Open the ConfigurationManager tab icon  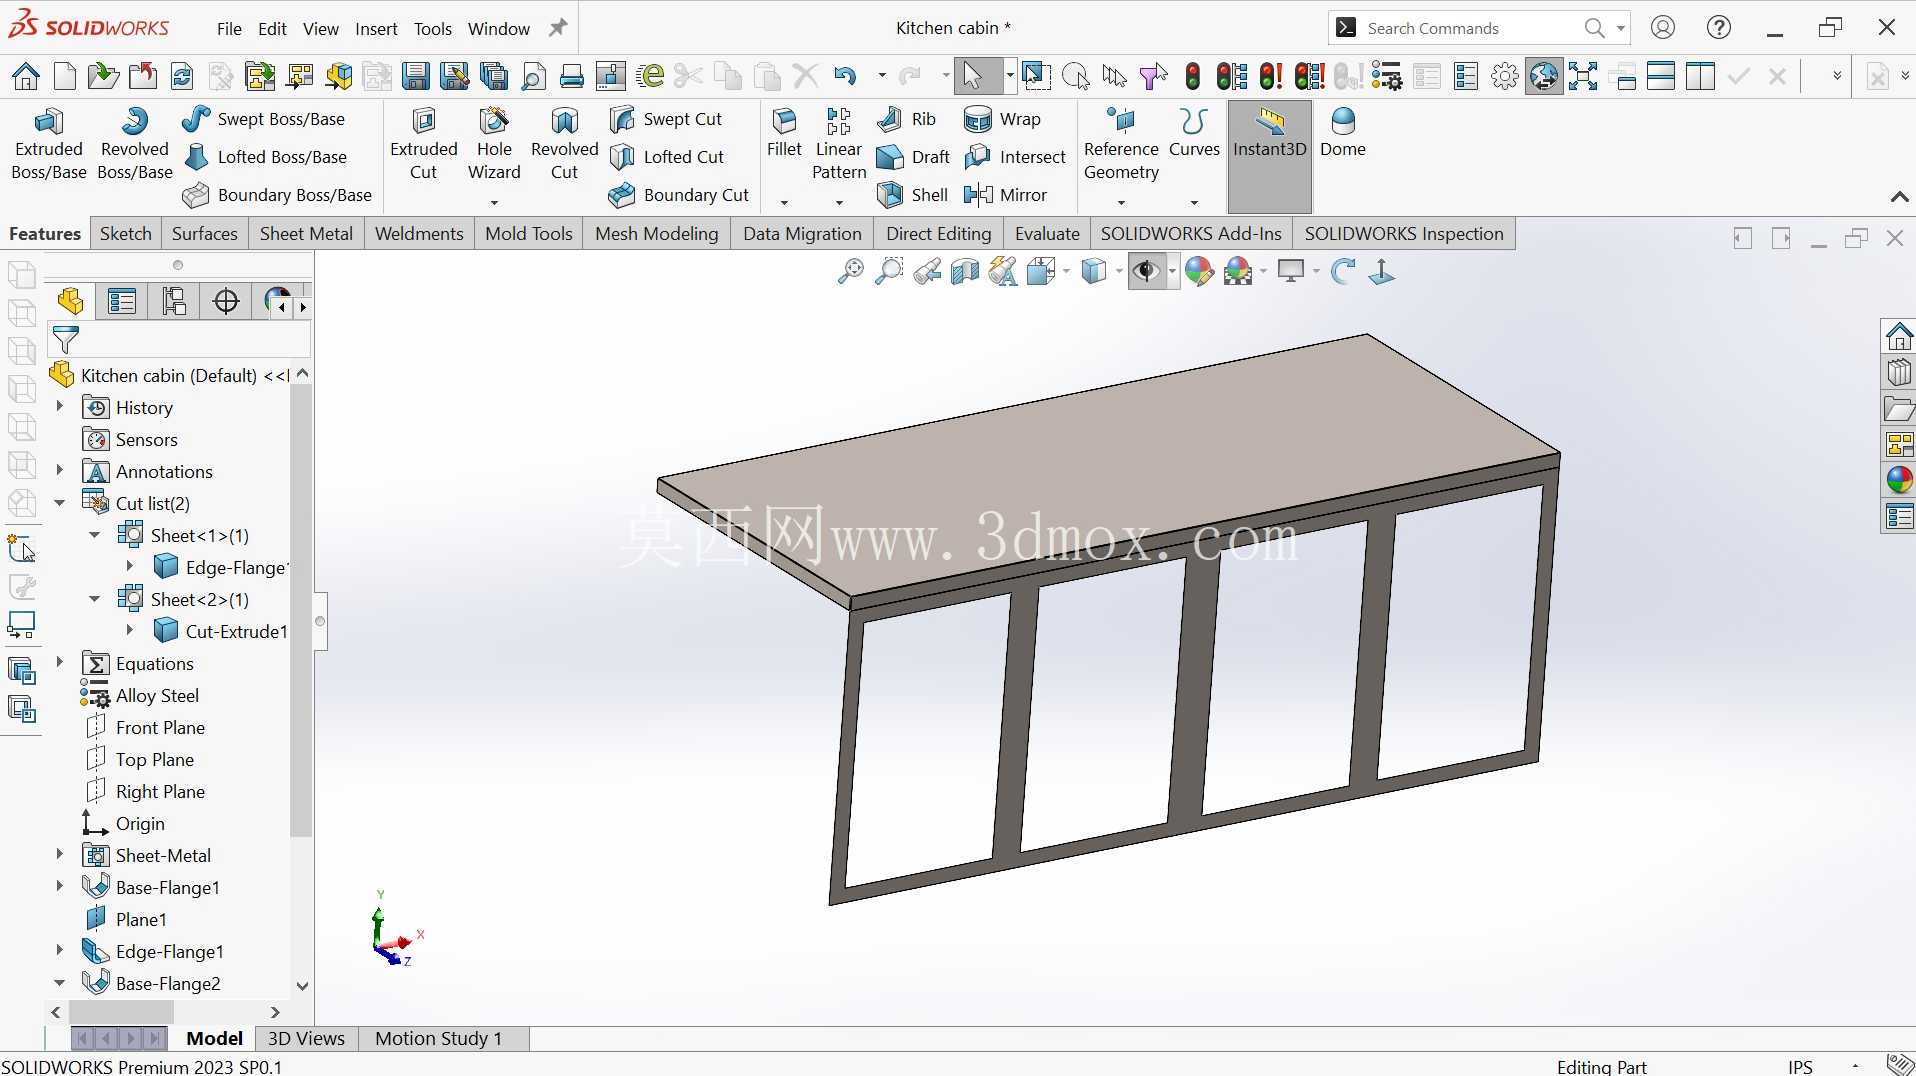tap(174, 301)
